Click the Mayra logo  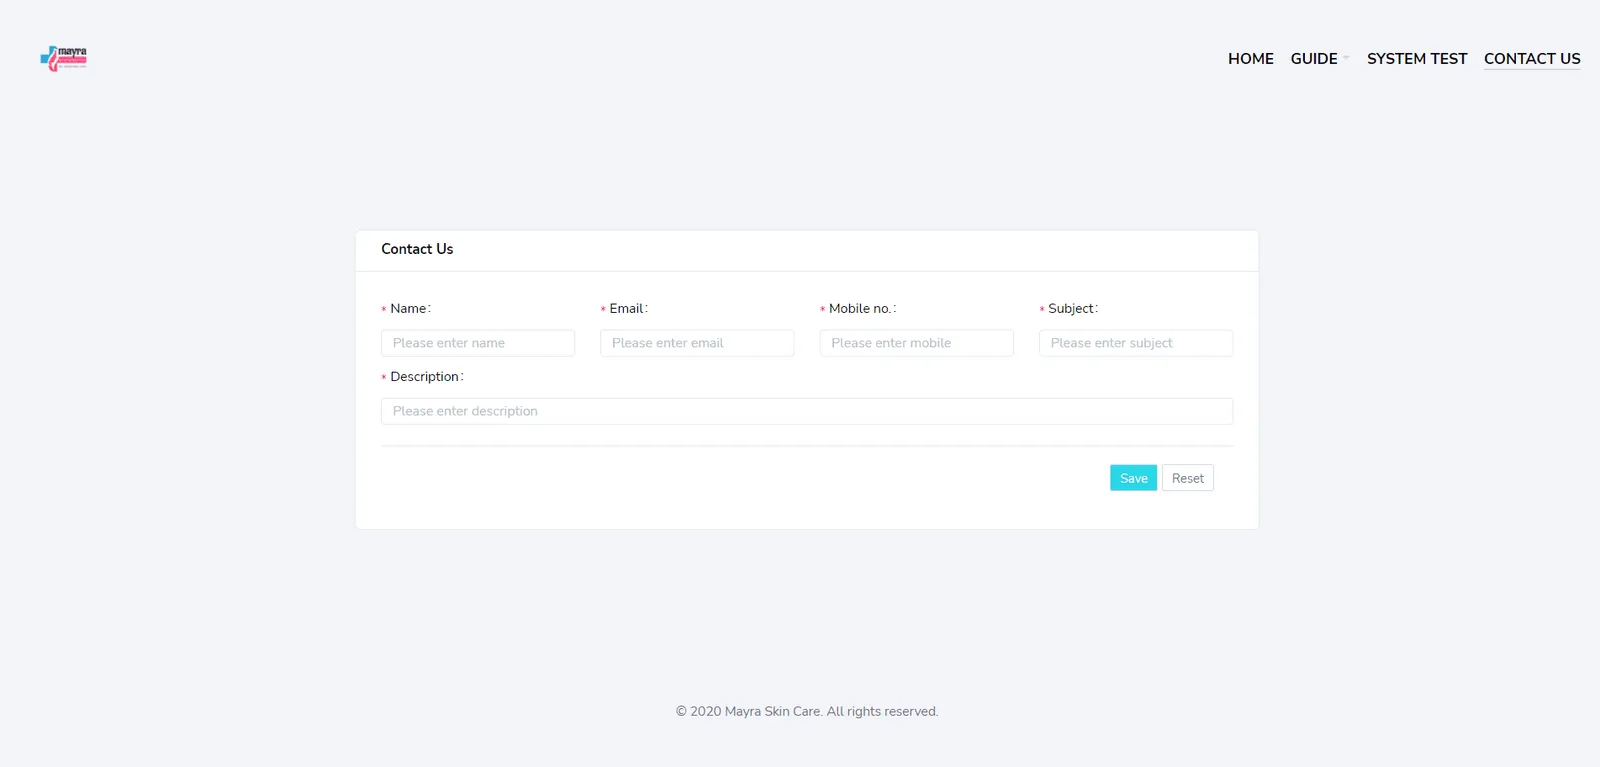click(x=64, y=58)
